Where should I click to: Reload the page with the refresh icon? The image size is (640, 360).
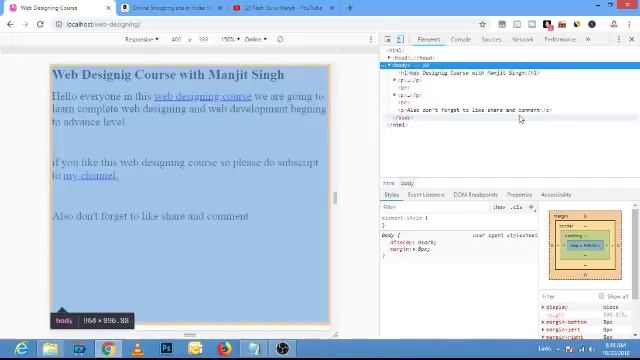[x=40, y=24]
